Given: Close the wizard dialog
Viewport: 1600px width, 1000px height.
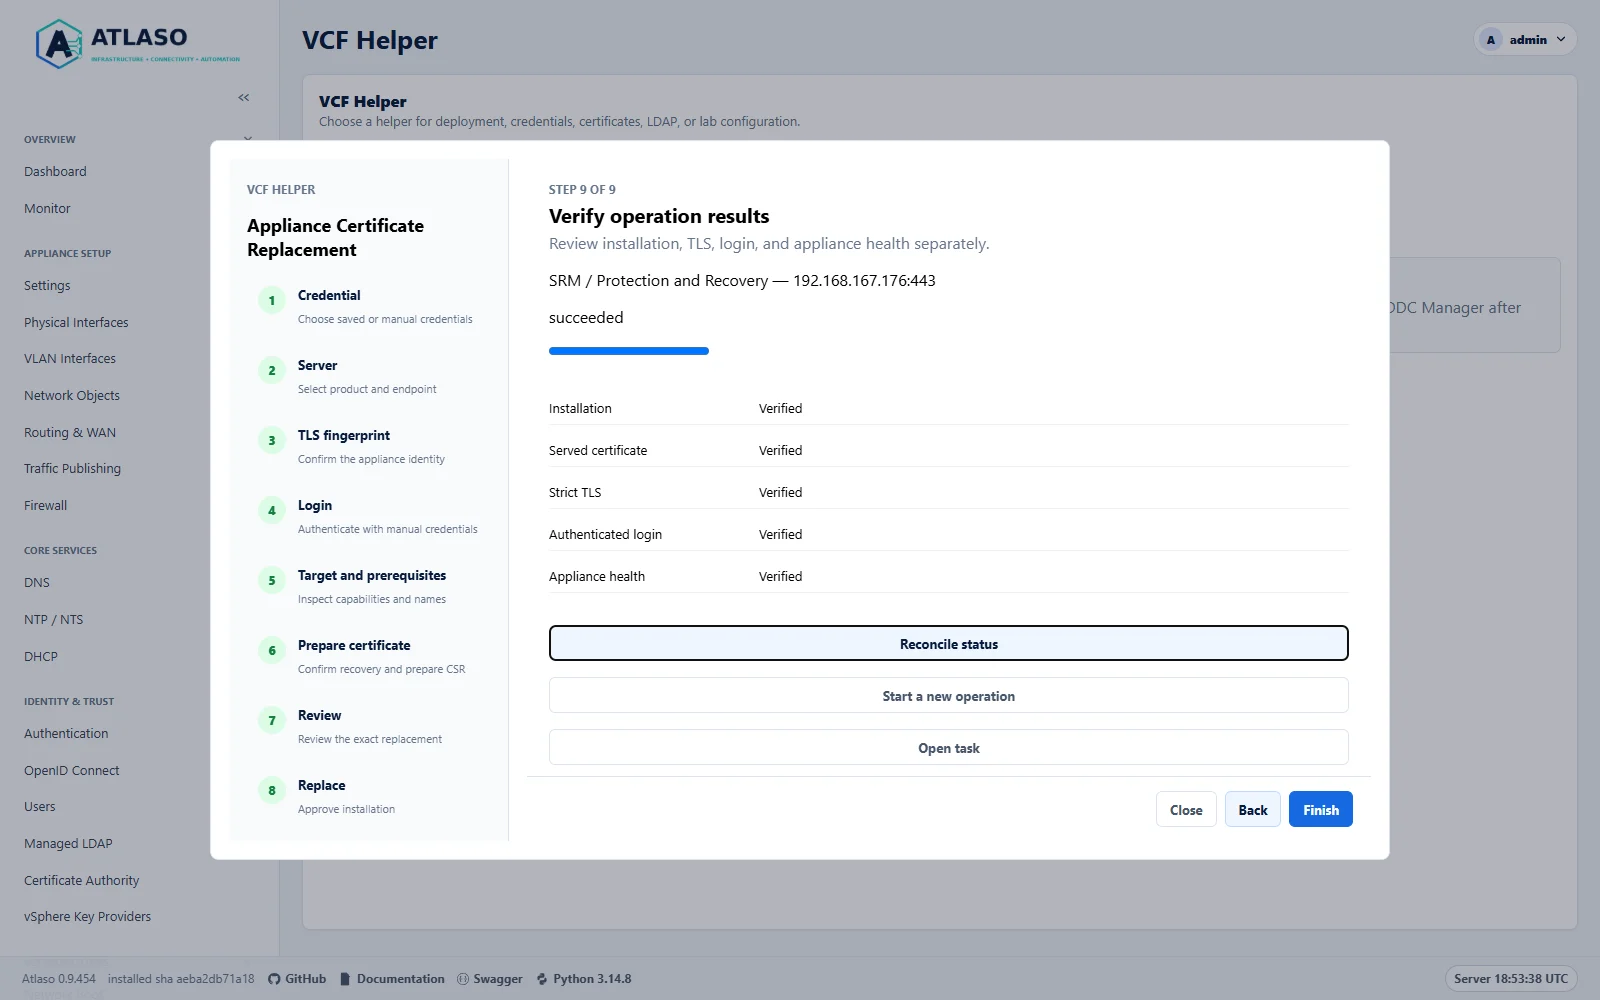Looking at the screenshot, I should 1186,810.
